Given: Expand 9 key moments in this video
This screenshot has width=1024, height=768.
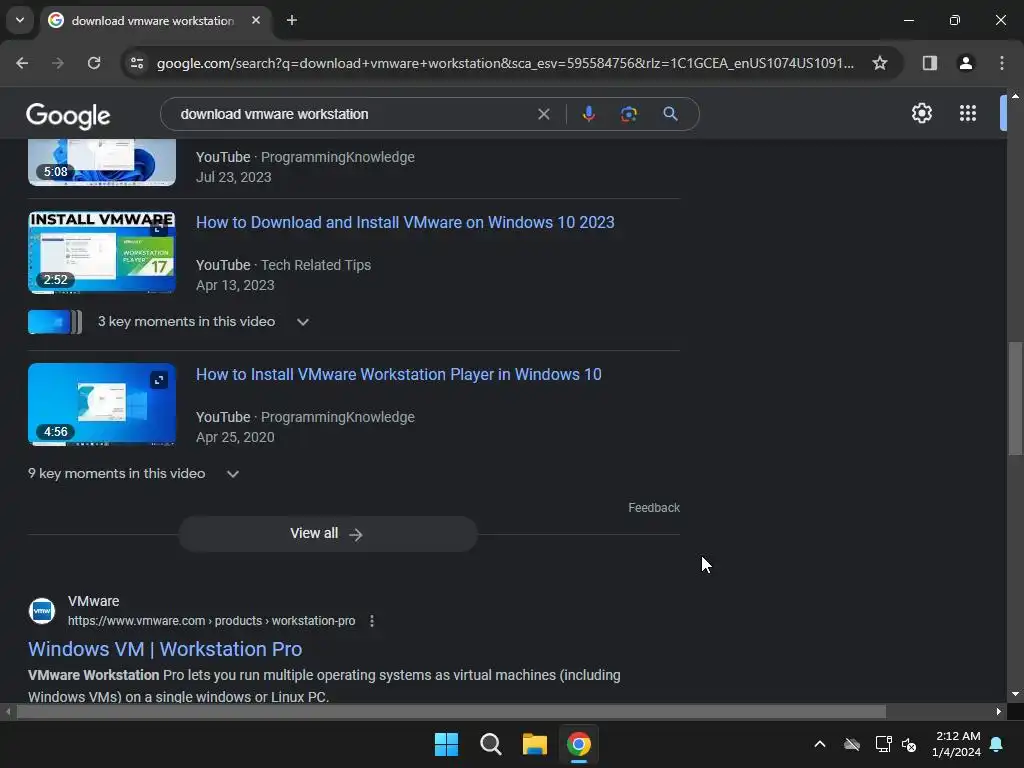Looking at the screenshot, I should click(x=134, y=473).
